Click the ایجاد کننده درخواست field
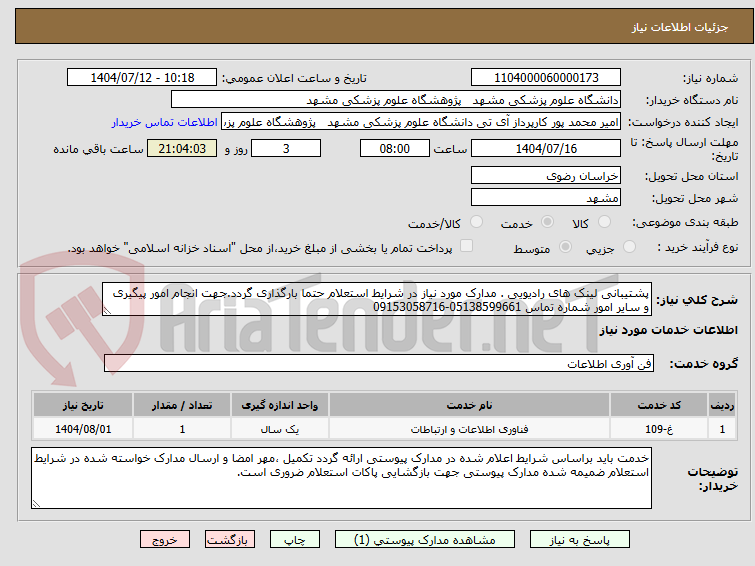 click(421, 122)
